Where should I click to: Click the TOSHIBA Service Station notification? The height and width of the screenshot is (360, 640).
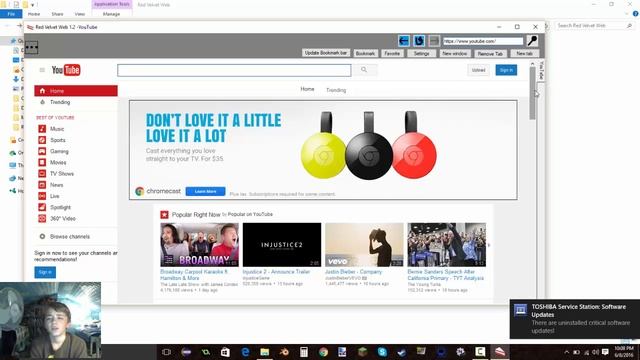point(575,319)
